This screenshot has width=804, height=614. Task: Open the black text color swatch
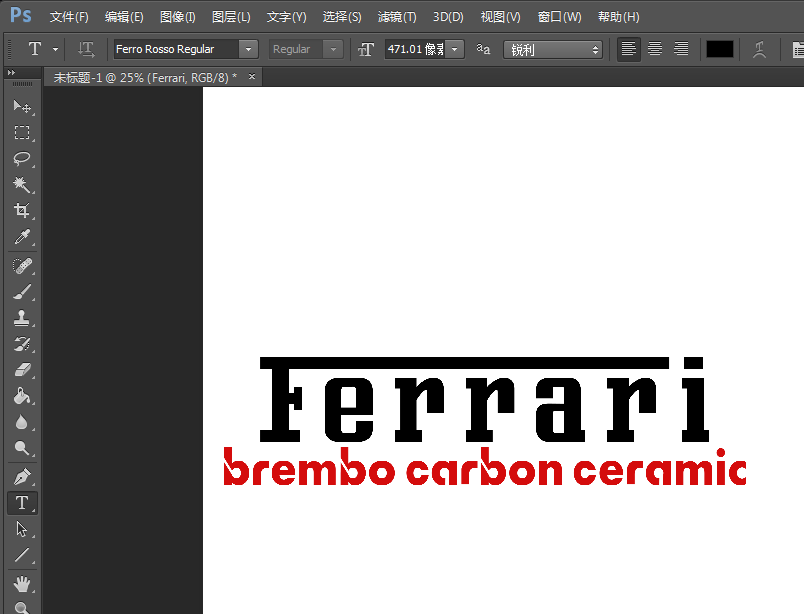[x=720, y=49]
